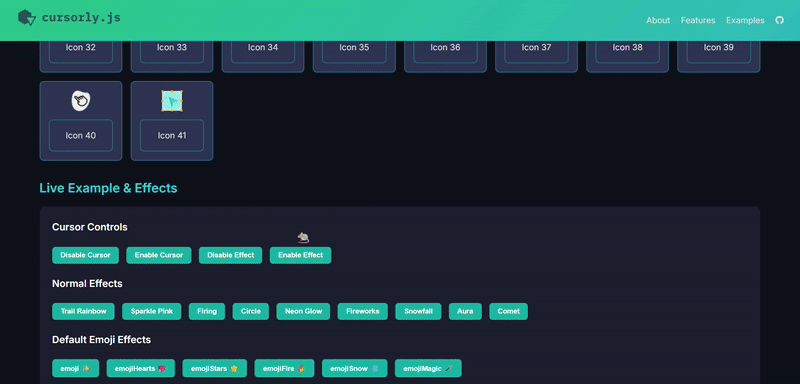Click the Normal Effects heading

click(x=87, y=284)
